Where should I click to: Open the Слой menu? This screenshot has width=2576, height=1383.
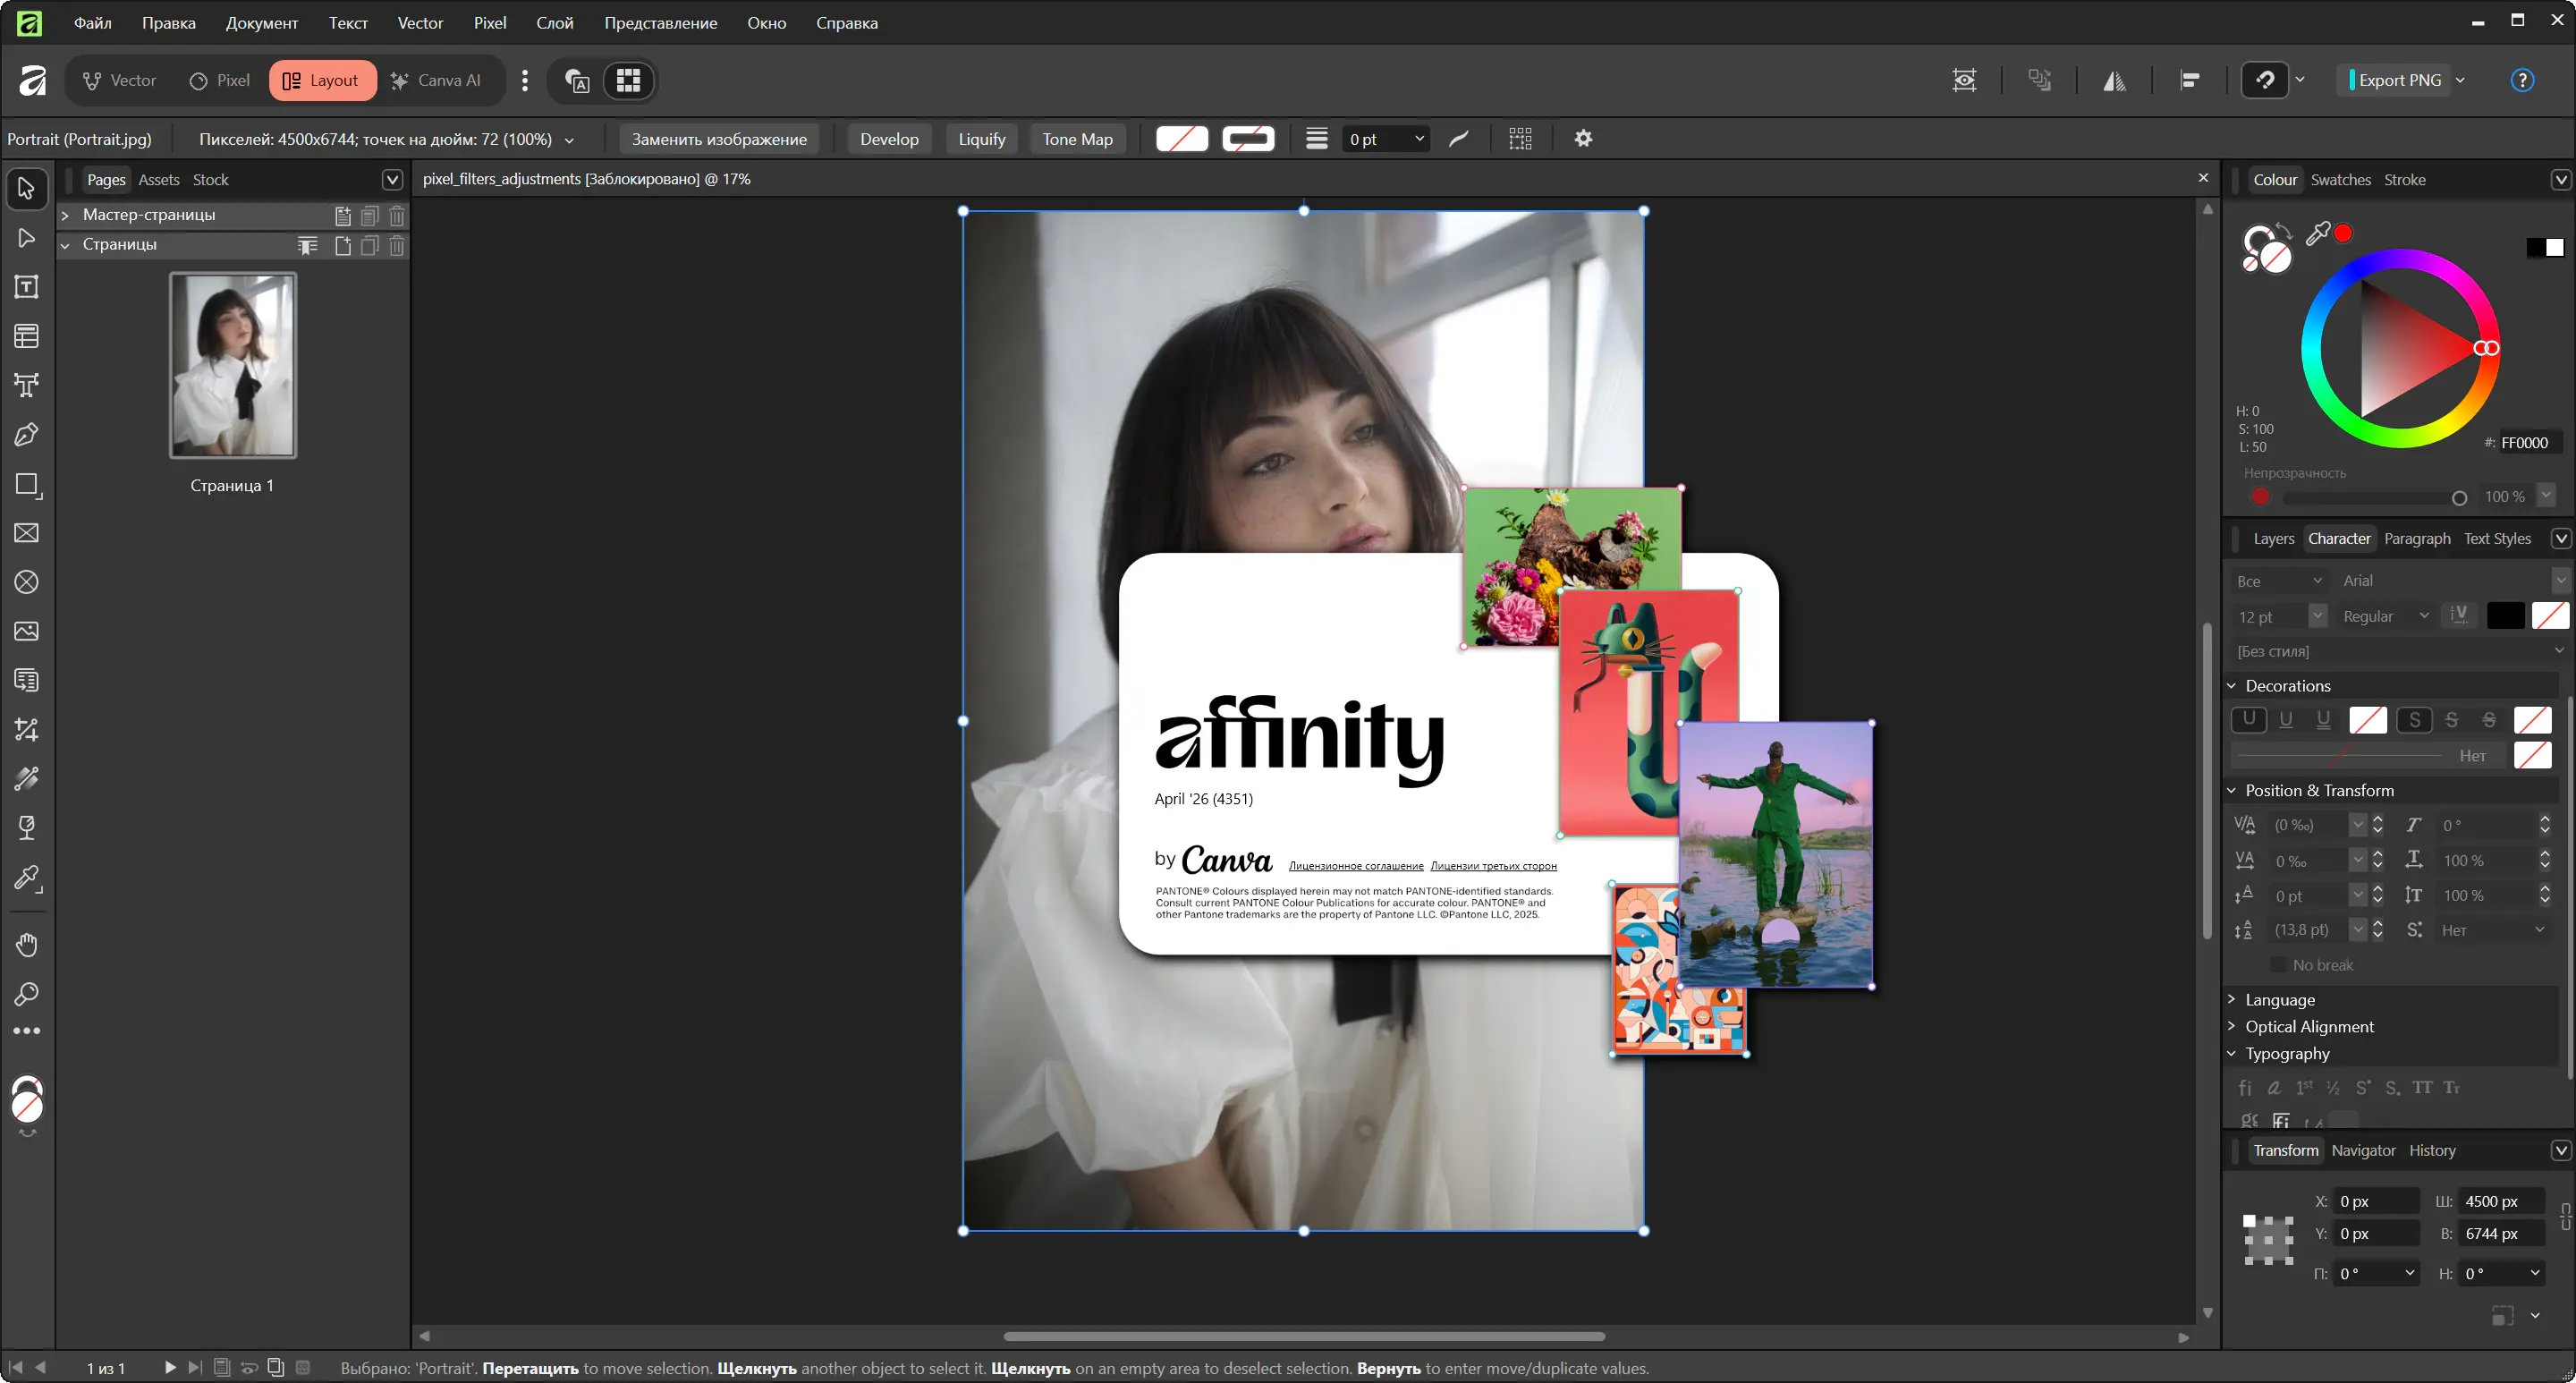click(x=554, y=22)
